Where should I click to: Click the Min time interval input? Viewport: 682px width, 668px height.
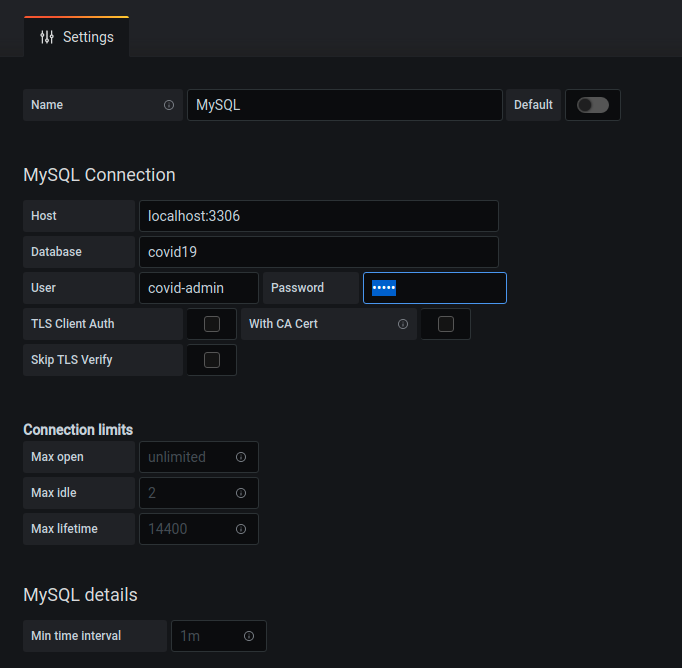tap(205, 636)
